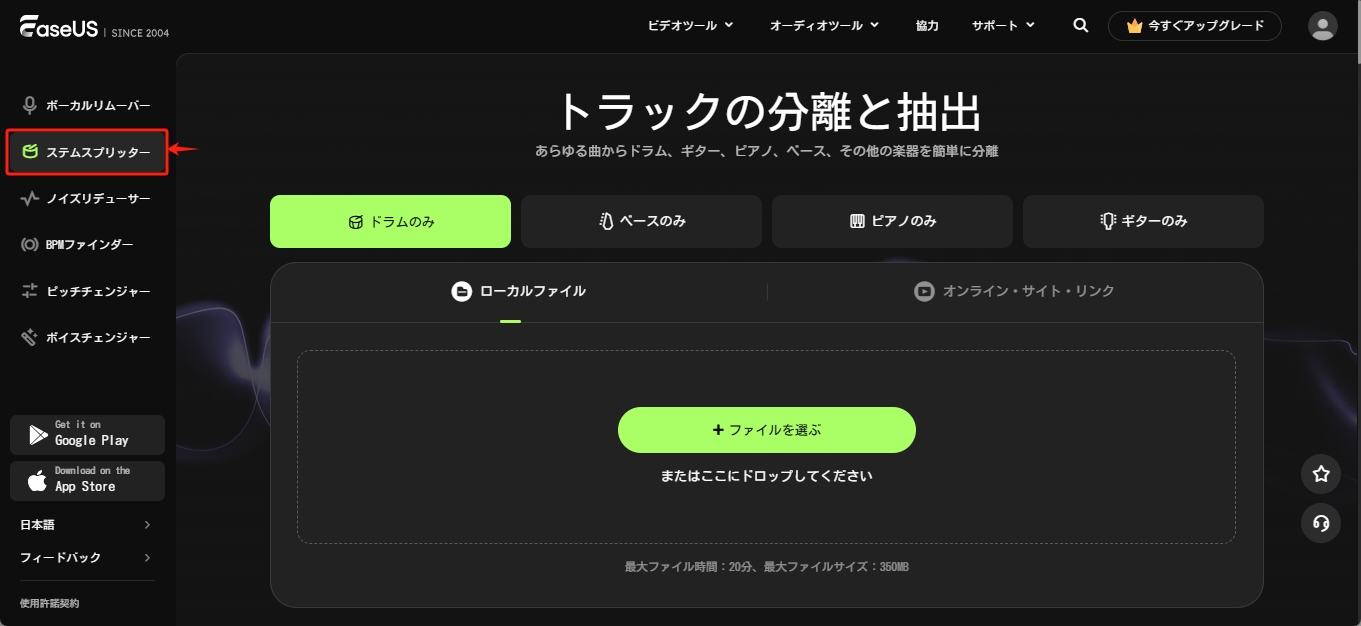Select the ギターのみ separation mode
Screen dimensions: 1361x626
pyautogui.click(x=1143, y=221)
